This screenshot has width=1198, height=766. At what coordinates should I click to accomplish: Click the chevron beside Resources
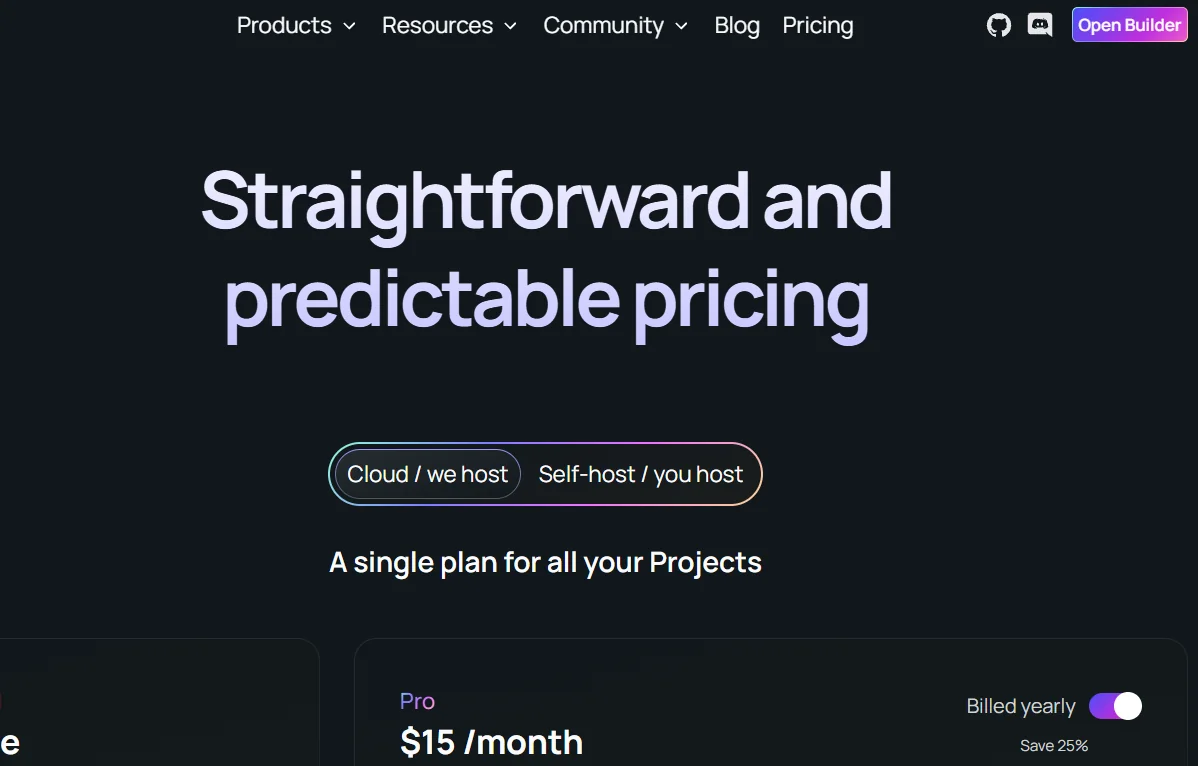pos(510,27)
